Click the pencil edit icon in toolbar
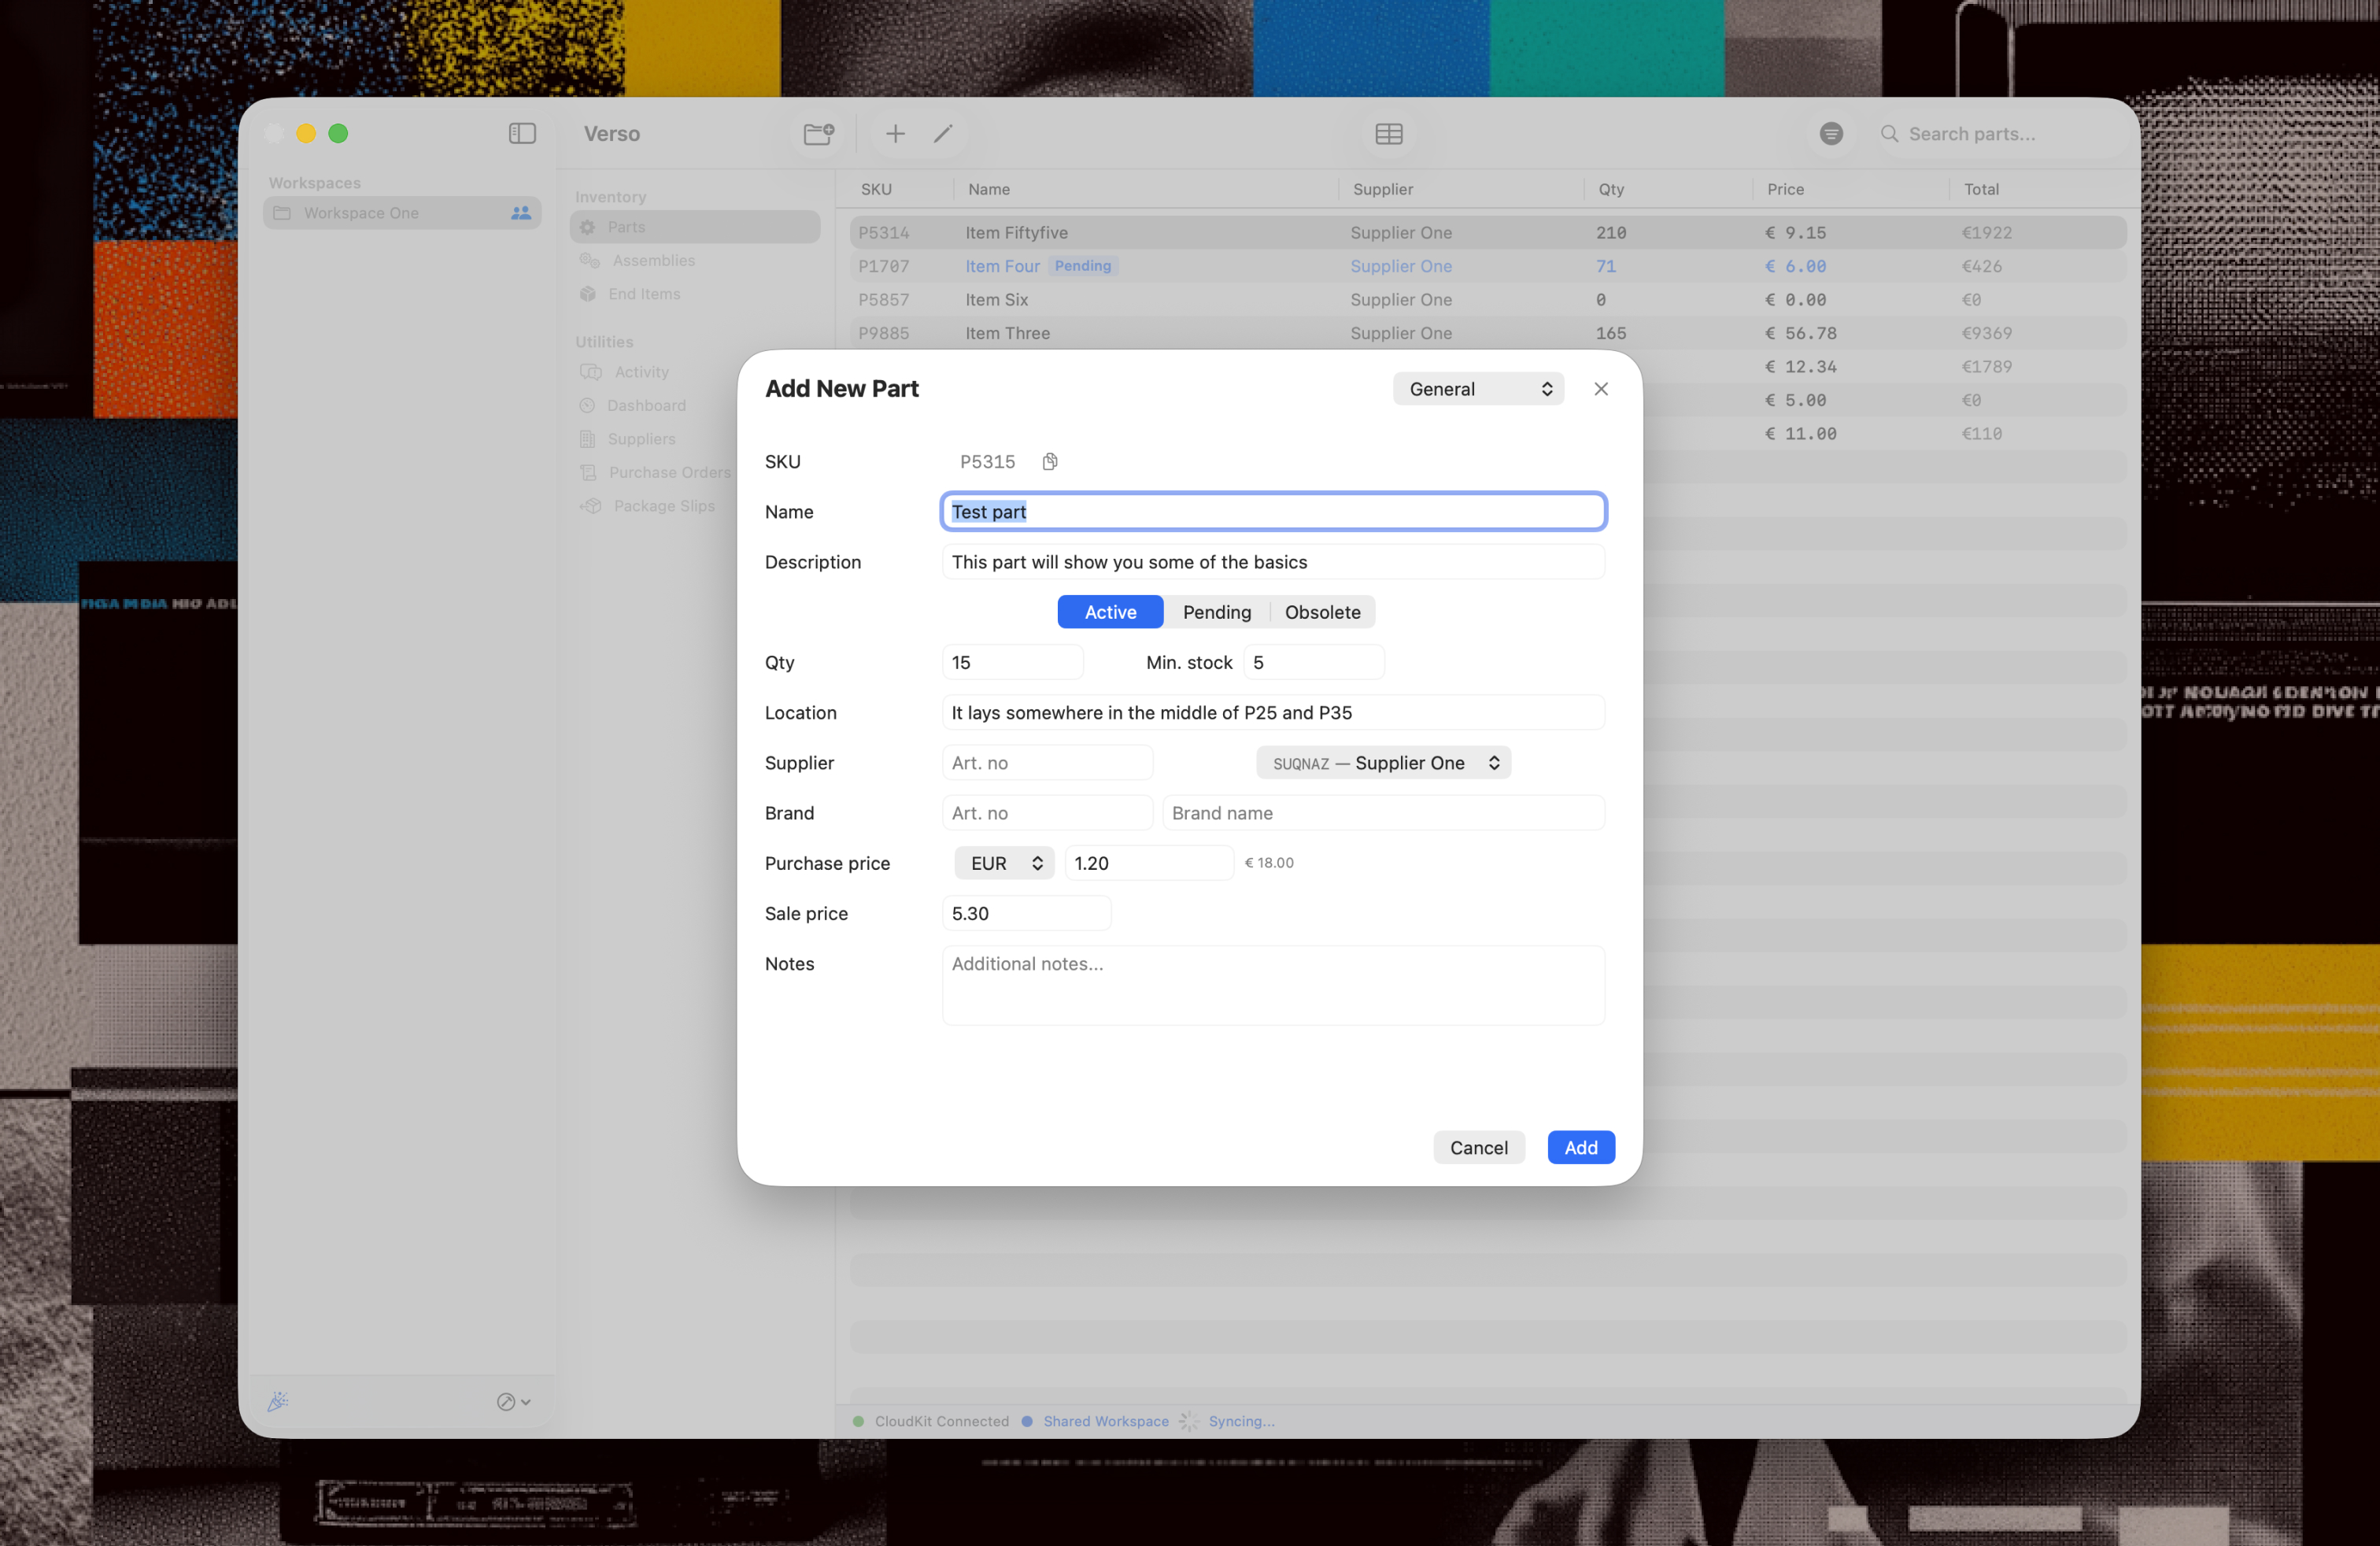This screenshot has width=2380, height=1546. tap(943, 133)
